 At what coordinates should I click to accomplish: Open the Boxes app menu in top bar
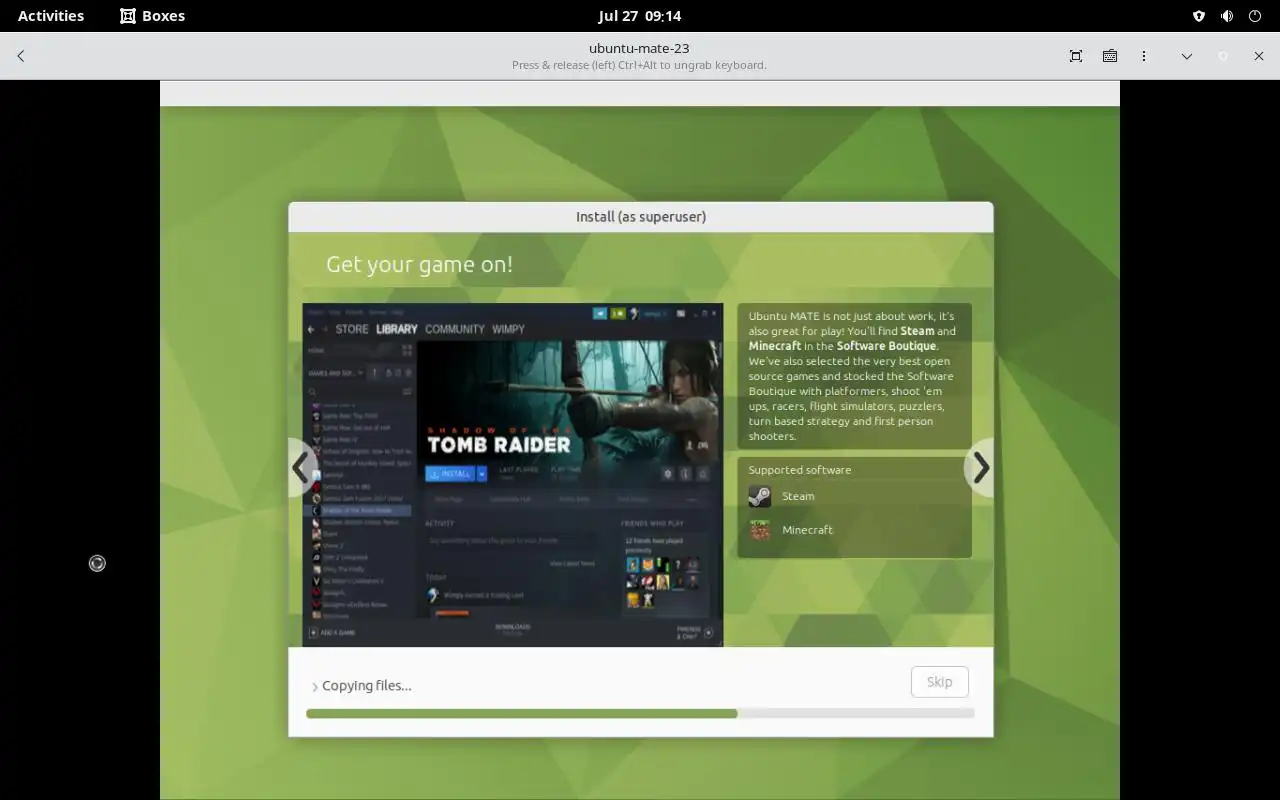pyautogui.click(x=153, y=16)
